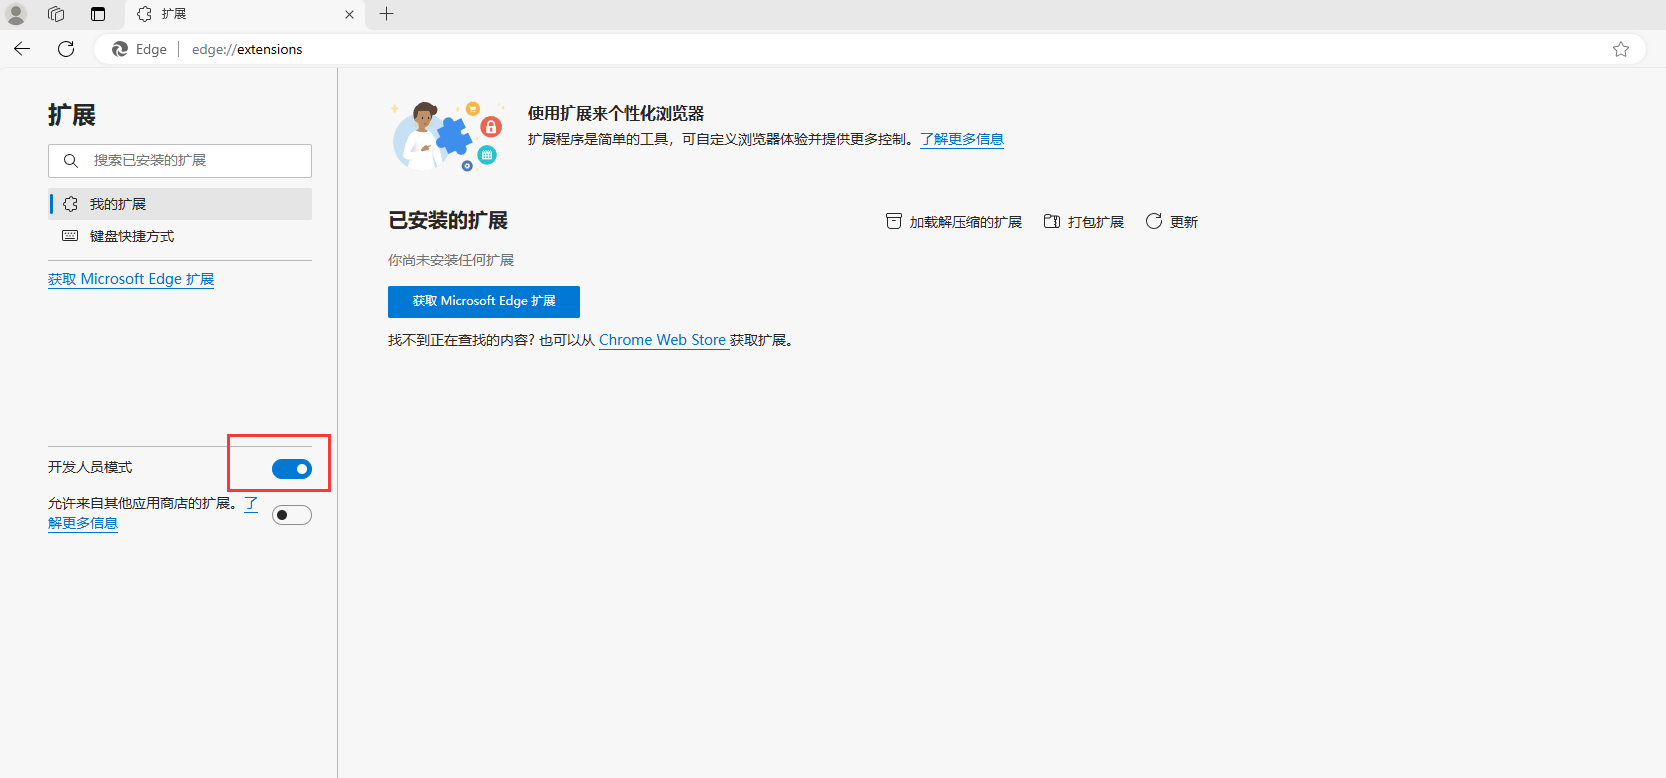This screenshot has width=1666, height=778.
Task: Open the workspaces icon in title bar
Action: point(56,14)
